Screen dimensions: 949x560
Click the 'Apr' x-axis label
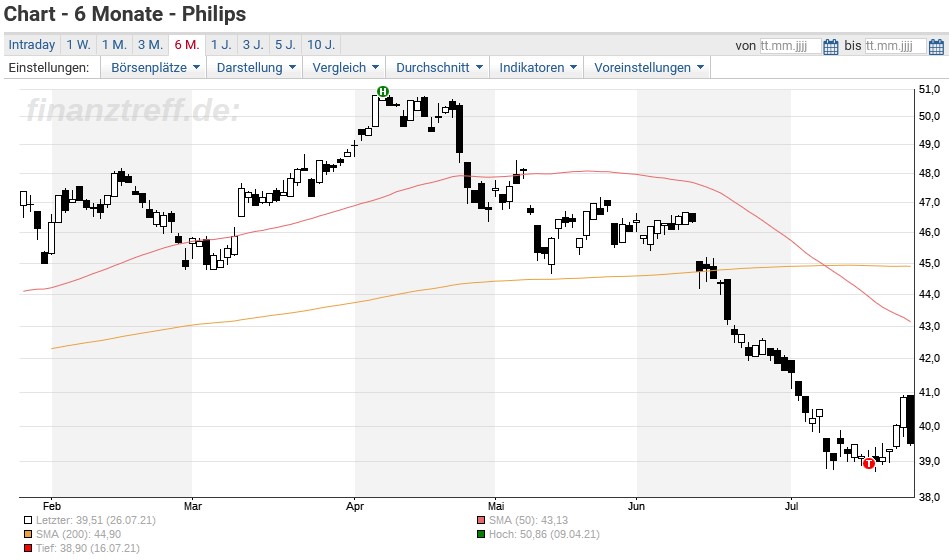(x=355, y=506)
